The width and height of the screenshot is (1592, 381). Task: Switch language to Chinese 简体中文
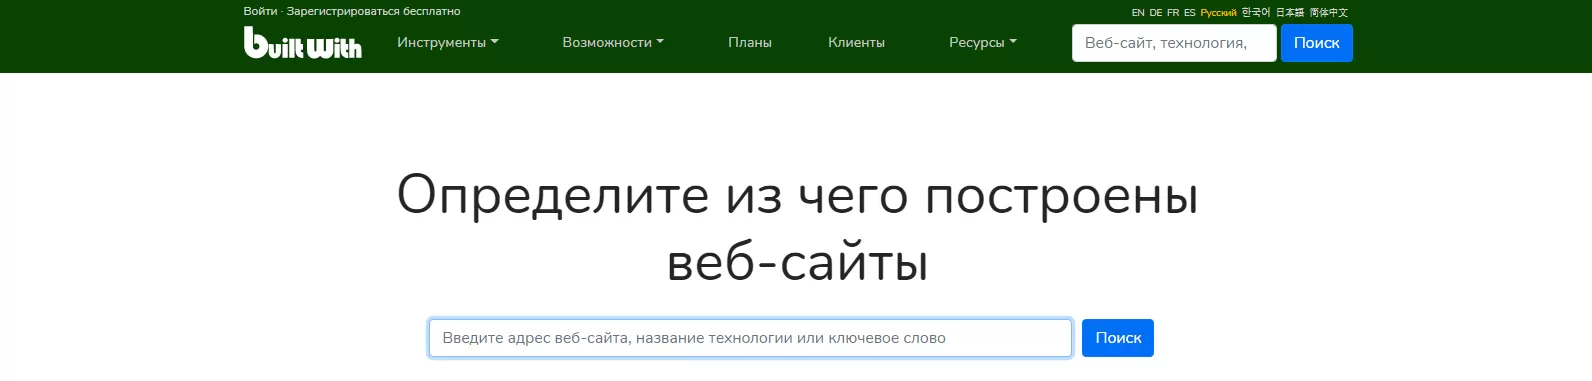click(1329, 13)
